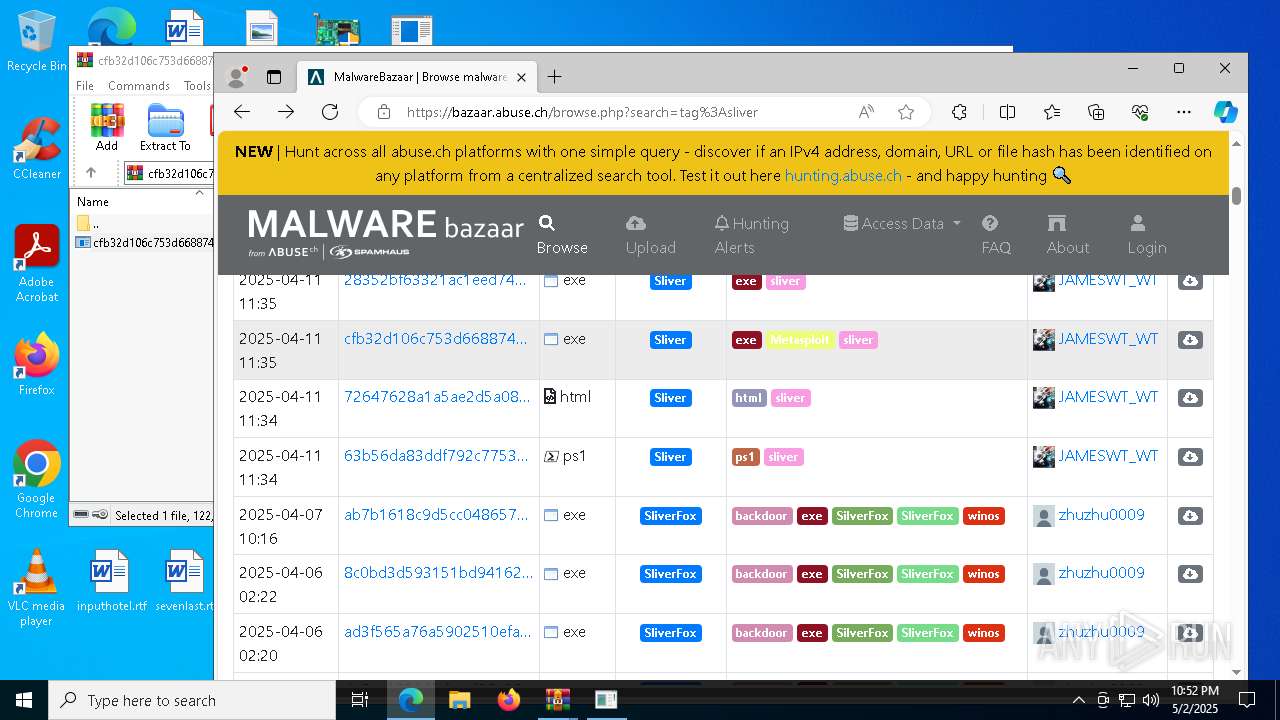Open the Login page
The width and height of the screenshot is (1280, 720).
coord(1147,235)
